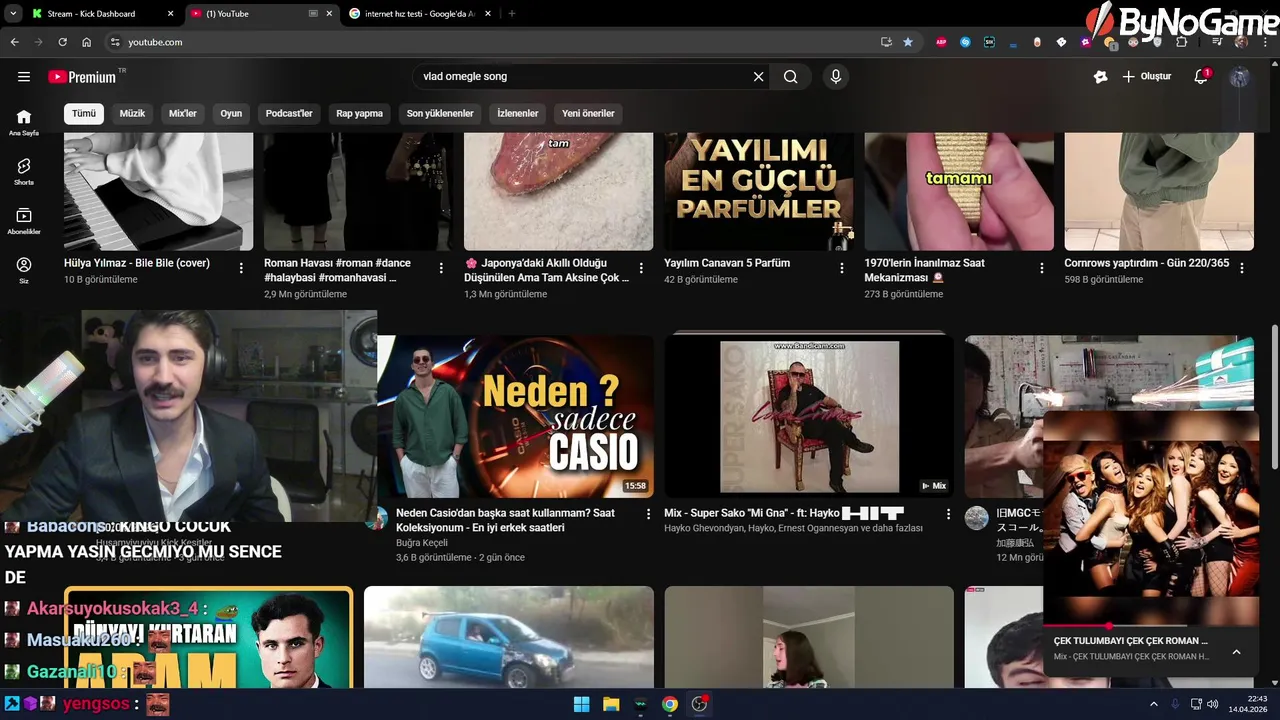Seek on the mini player progress bar
The image size is (1280, 720).
1151,626
